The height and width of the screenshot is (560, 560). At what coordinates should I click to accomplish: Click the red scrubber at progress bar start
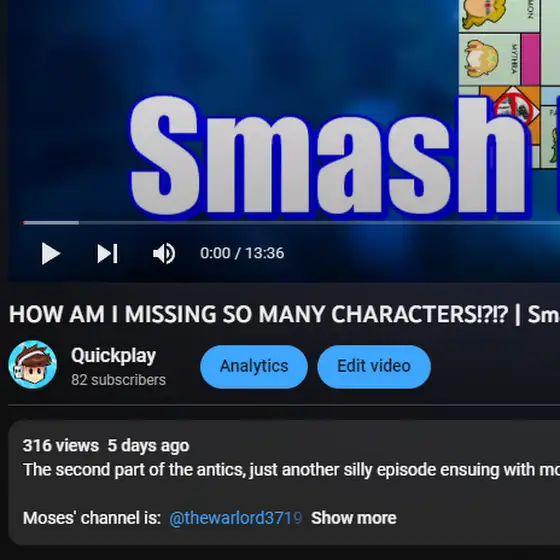(24, 223)
